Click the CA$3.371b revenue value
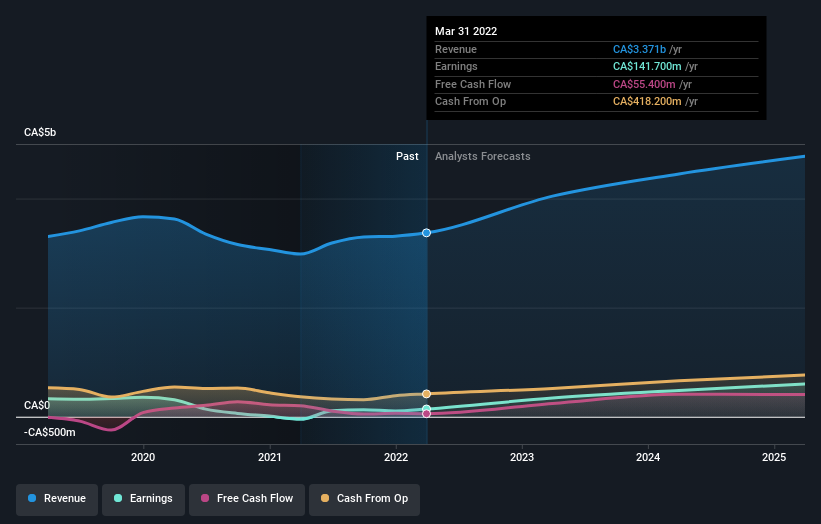Screen dimensions: 821x524 tap(639, 49)
